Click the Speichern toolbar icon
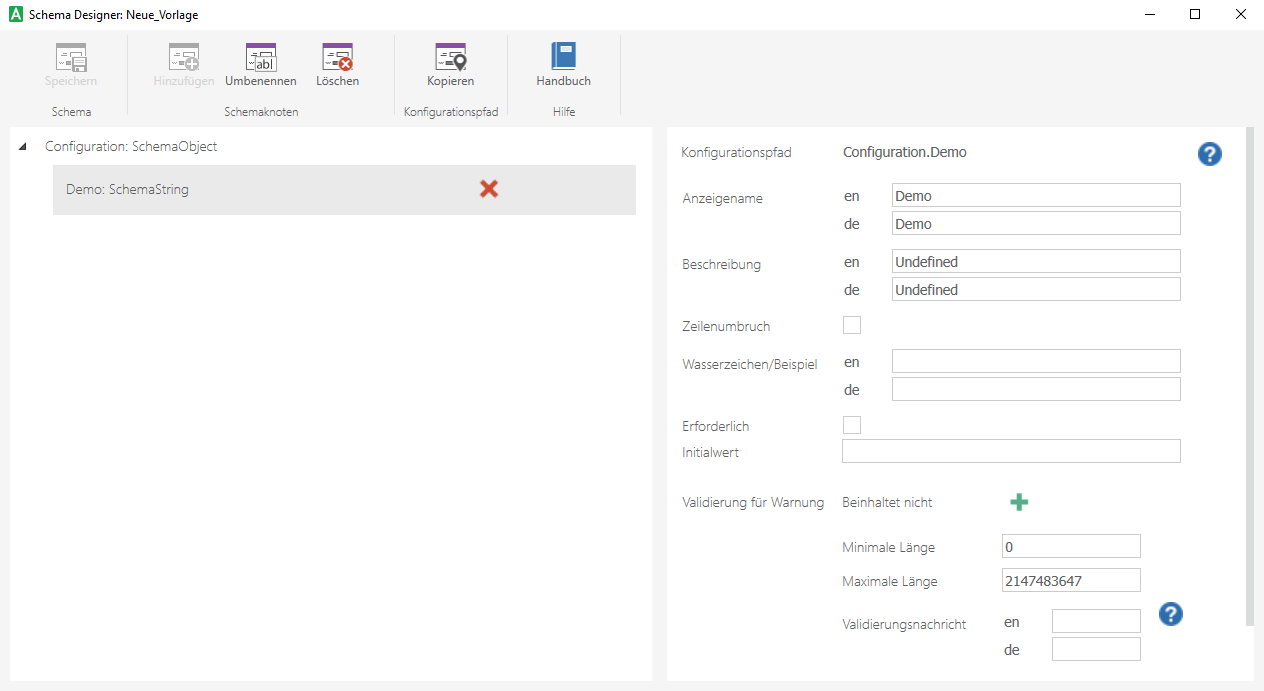Screen dimensions: 1264x691 pyautogui.click(x=70, y=65)
